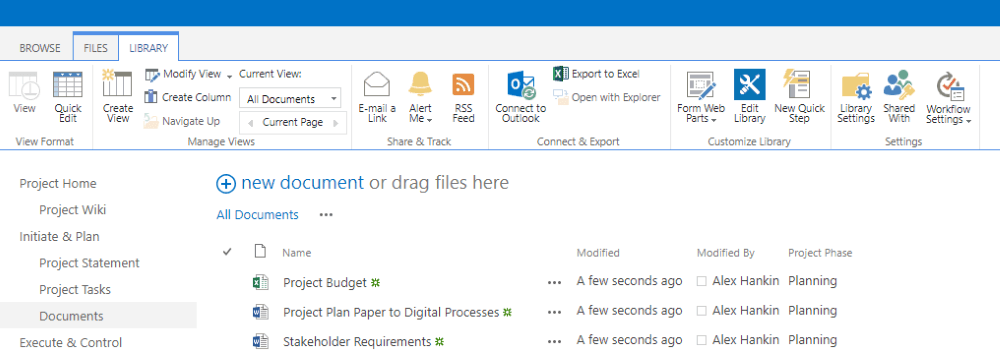Image resolution: width=1000 pixels, height=363 pixels.
Task: Click Word icon beside Stakeholder Requirements
Action: click(x=260, y=342)
